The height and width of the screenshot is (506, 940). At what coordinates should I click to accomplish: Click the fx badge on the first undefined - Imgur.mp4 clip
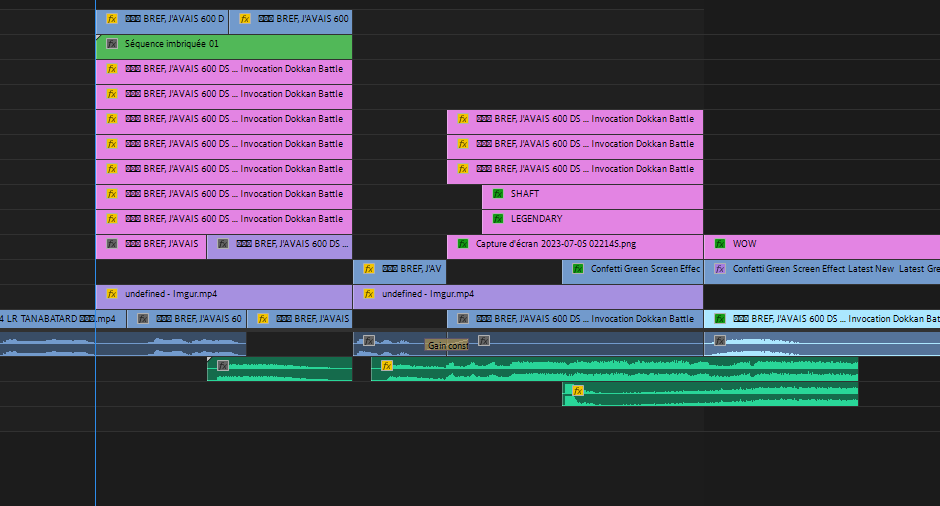point(112,294)
